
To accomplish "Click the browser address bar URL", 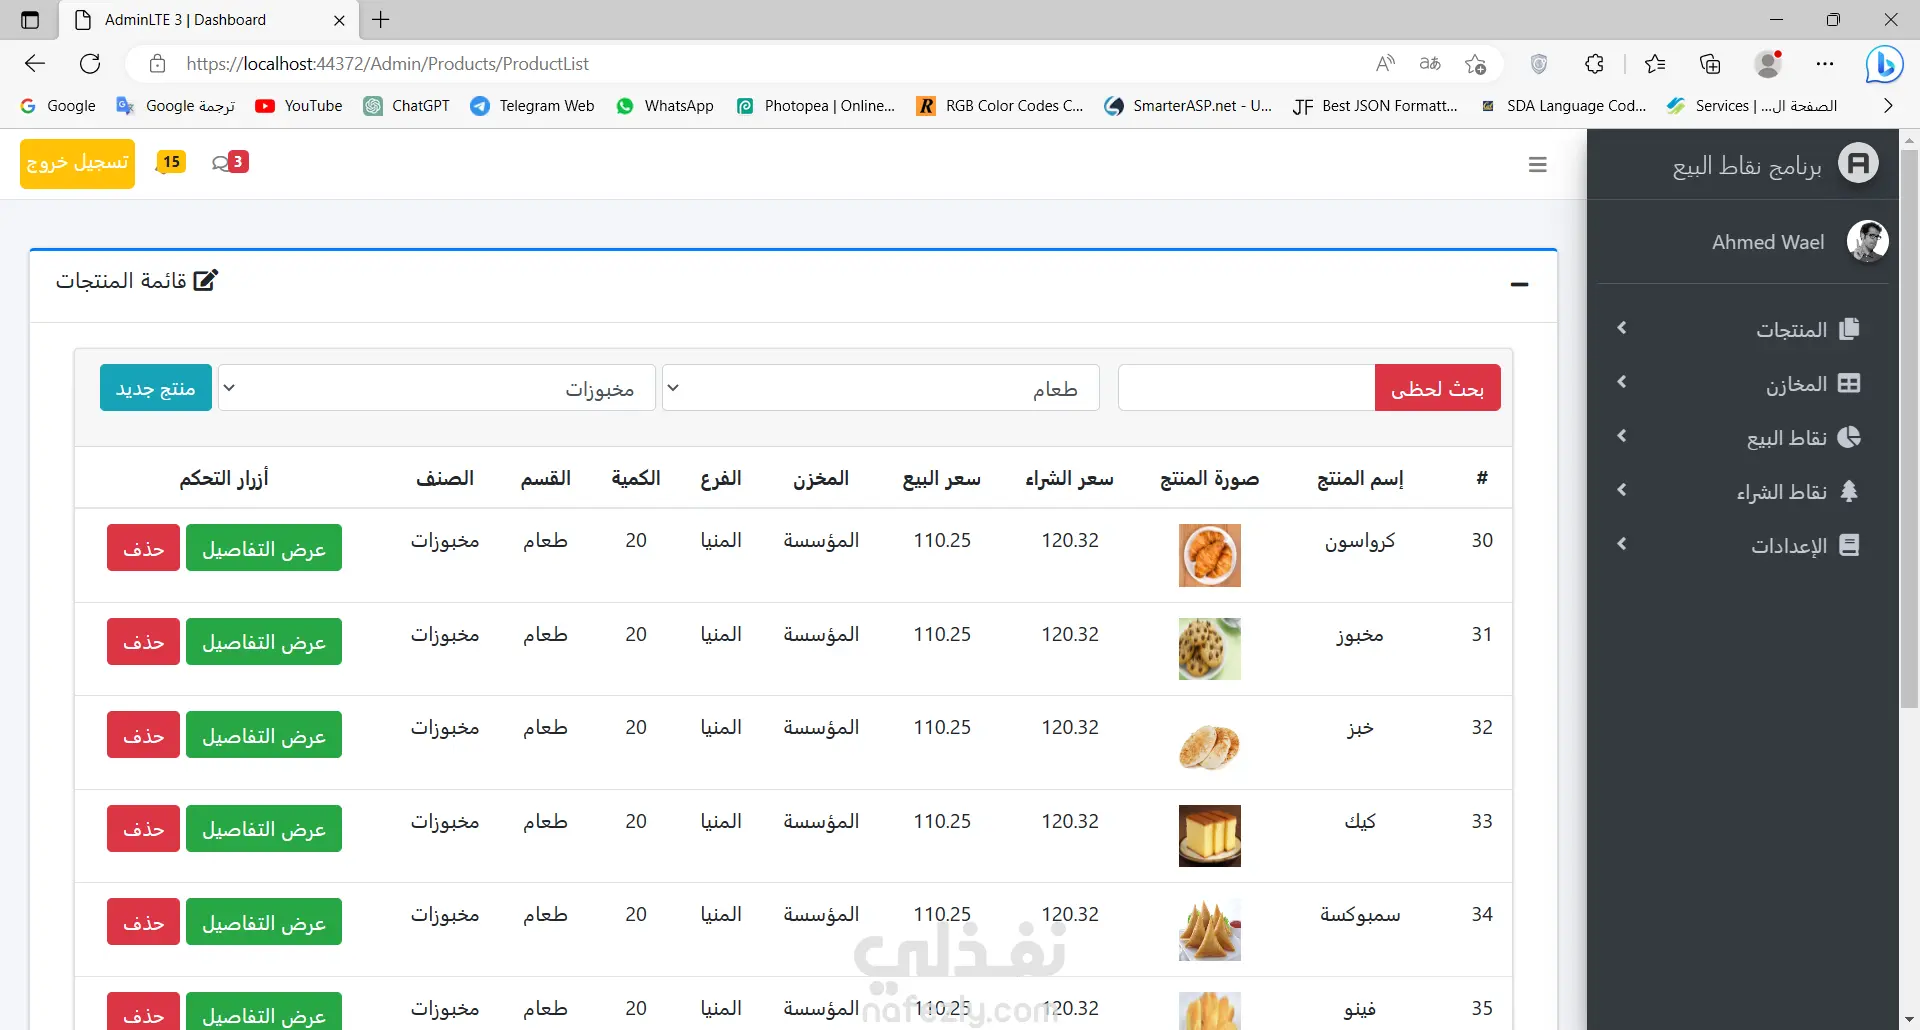I will click(387, 64).
